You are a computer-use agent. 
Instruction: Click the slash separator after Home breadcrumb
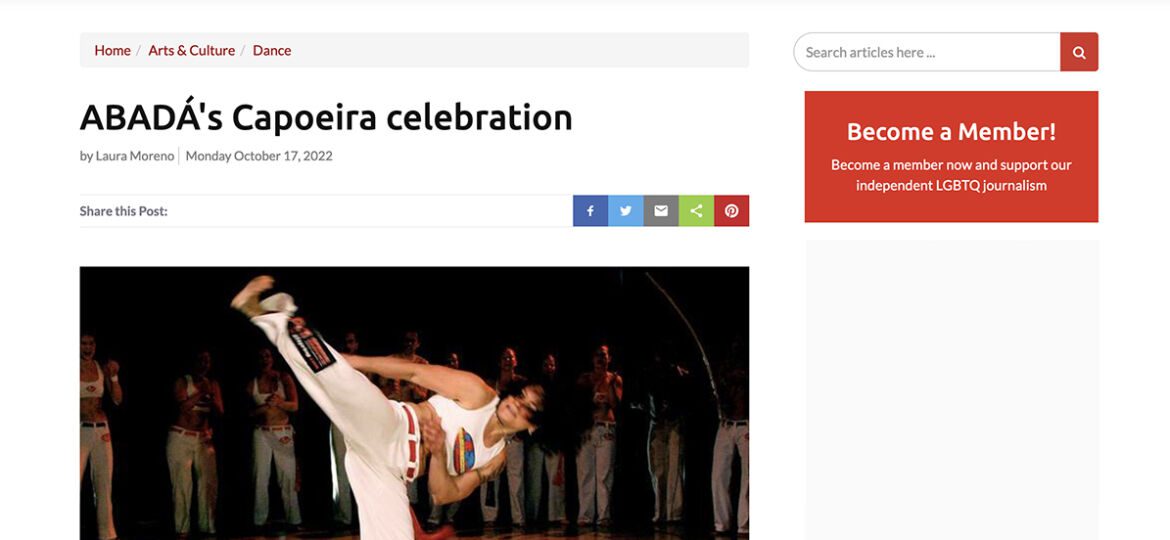[140, 51]
